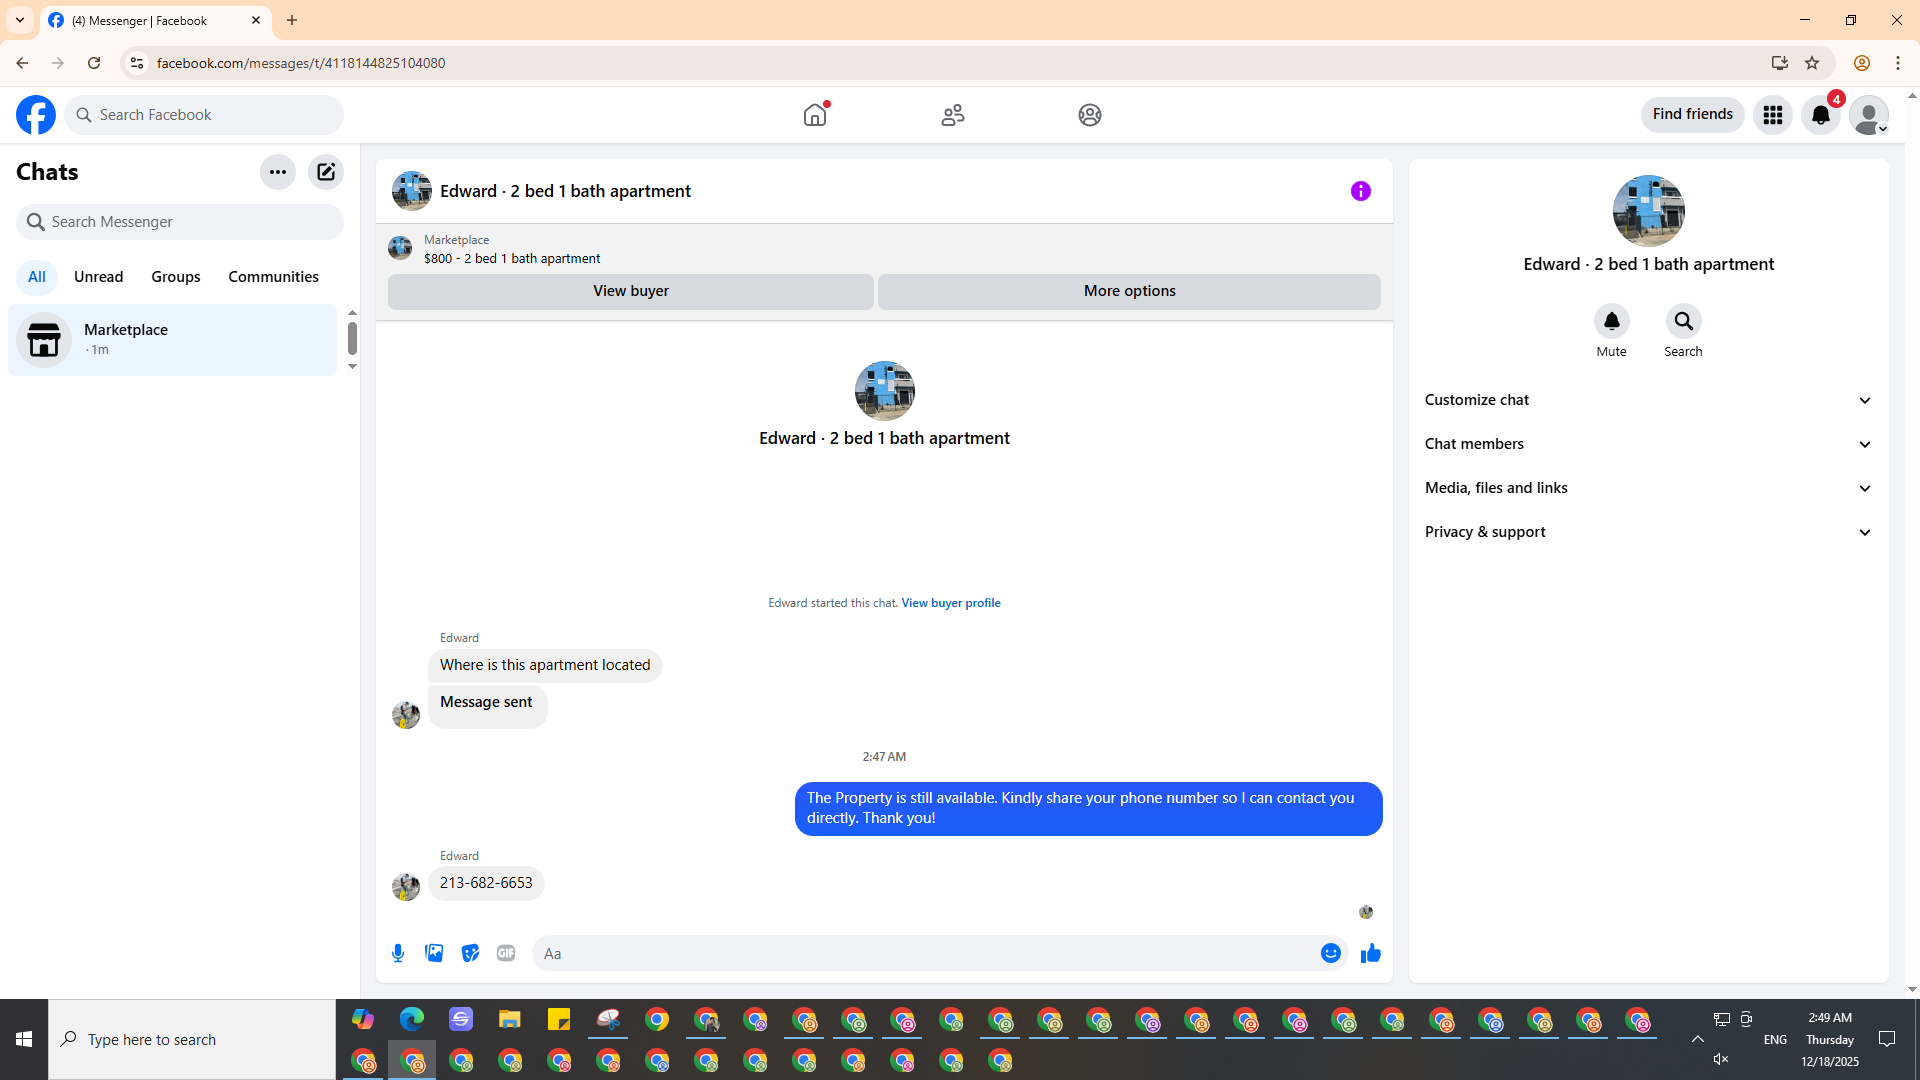Switch to the Groups chats tab
Screen dimensions: 1920x1080
(x=176, y=277)
